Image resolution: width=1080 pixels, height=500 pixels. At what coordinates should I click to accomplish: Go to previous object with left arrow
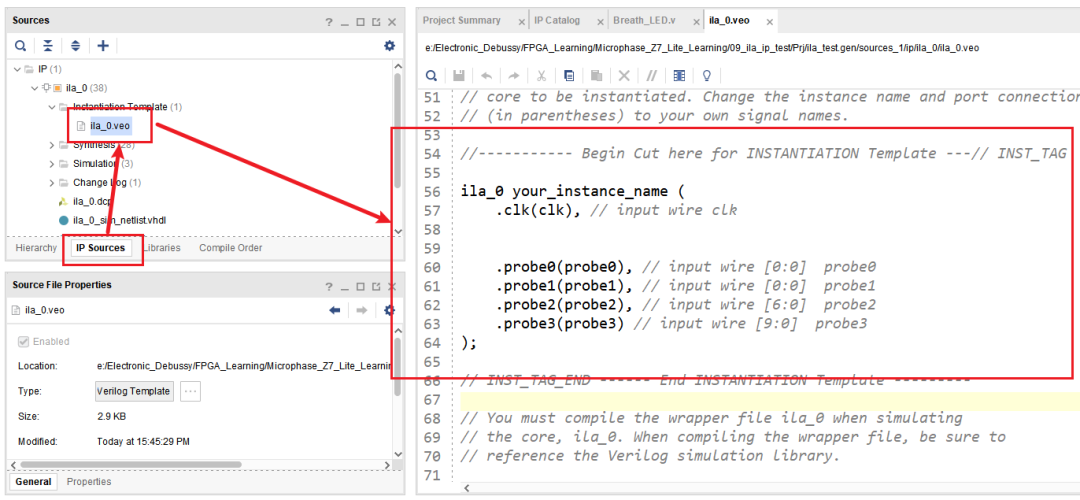pos(335,311)
